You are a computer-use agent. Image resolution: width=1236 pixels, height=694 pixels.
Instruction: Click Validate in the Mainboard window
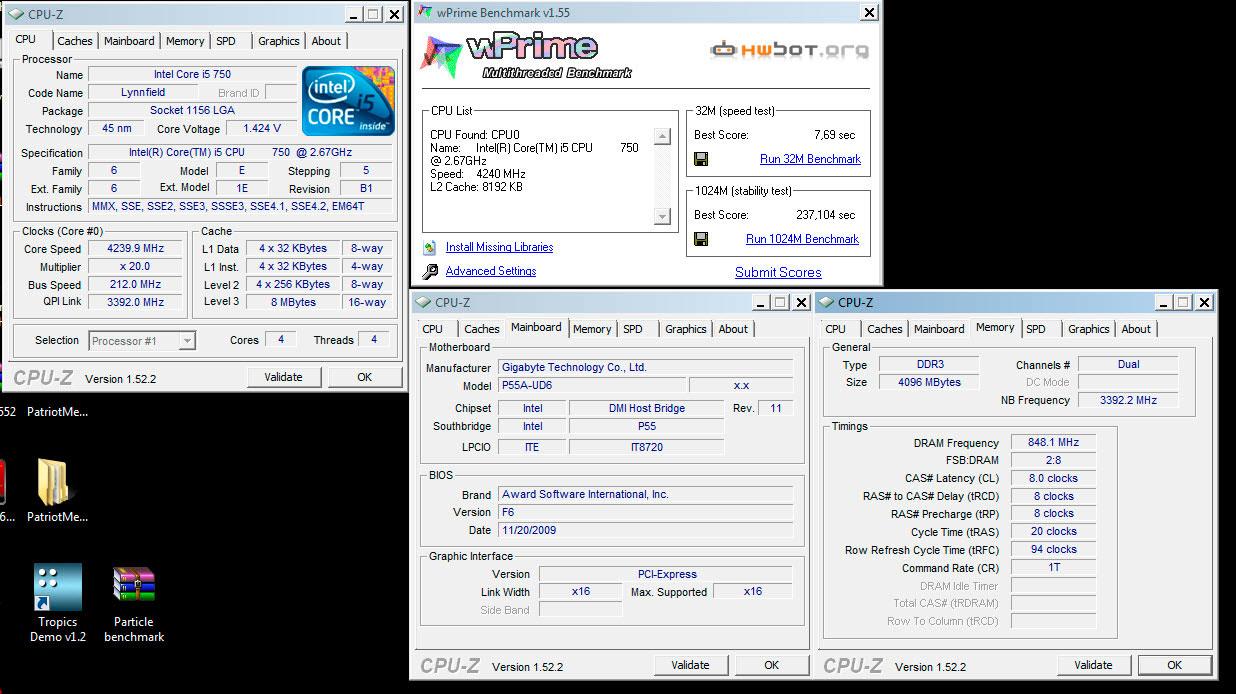[x=690, y=665]
